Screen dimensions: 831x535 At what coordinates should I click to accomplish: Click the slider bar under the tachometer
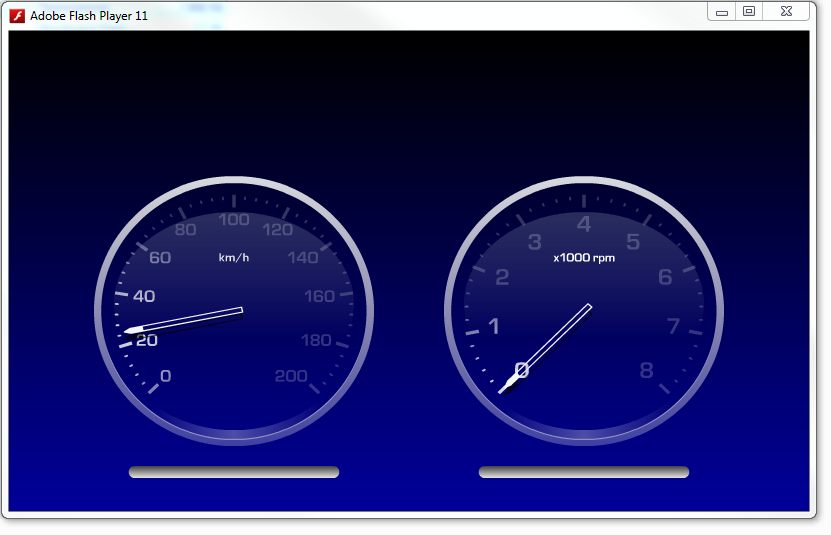[584, 472]
